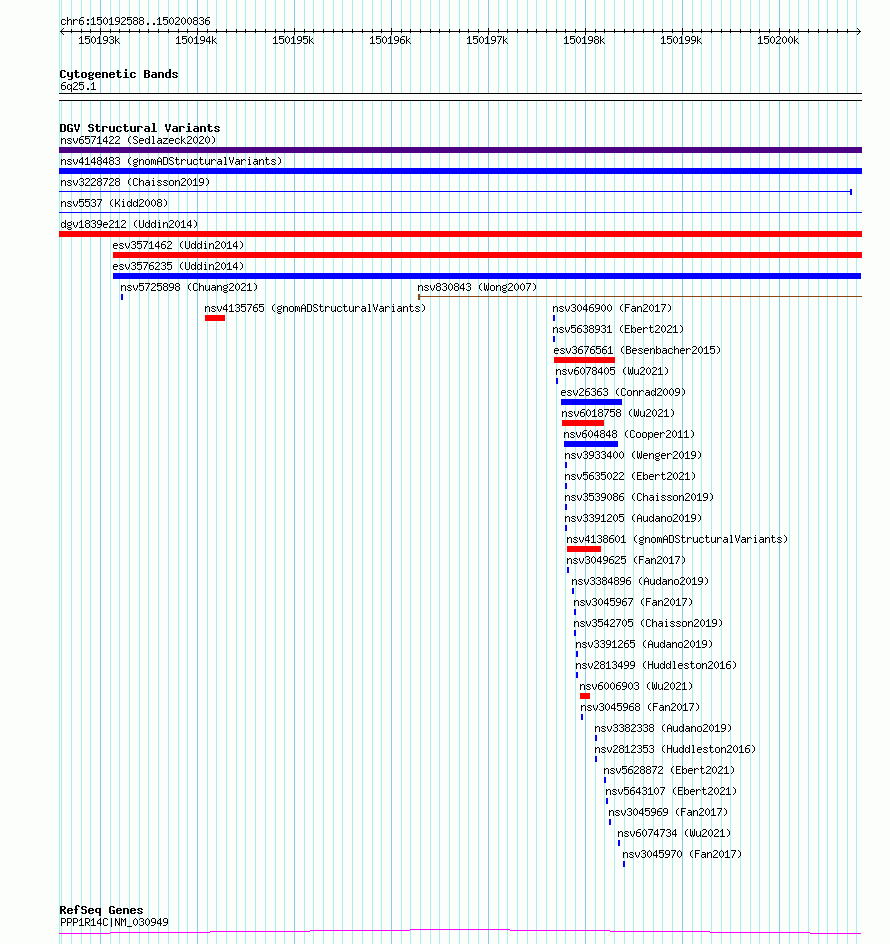Click the esv26363 (Conrad2009) label
The width and height of the screenshot is (890, 944).
pyautogui.click(x=623, y=393)
